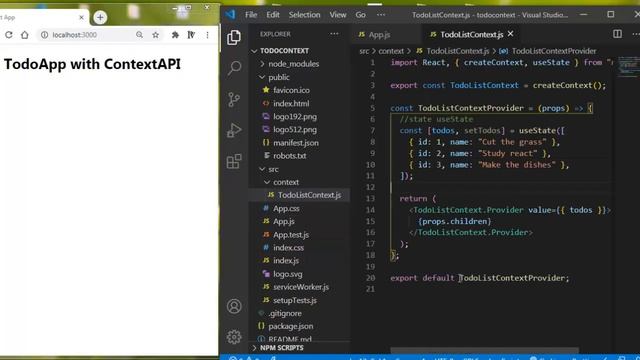The width and height of the screenshot is (640, 360).
Task: Click the TodoListContextProvider breadcrumb symbol
Action: tap(554, 51)
